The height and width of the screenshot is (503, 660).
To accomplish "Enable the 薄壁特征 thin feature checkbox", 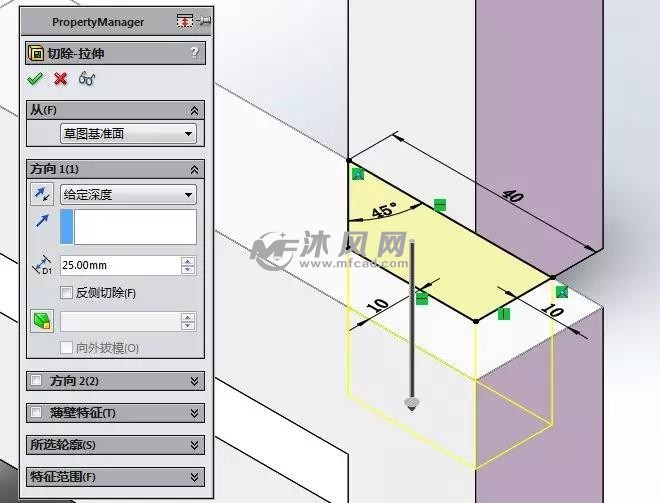I will [x=37, y=413].
